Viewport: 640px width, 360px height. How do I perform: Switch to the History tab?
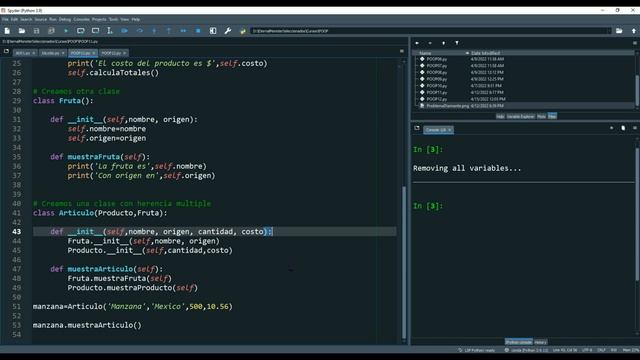coord(540,342)
